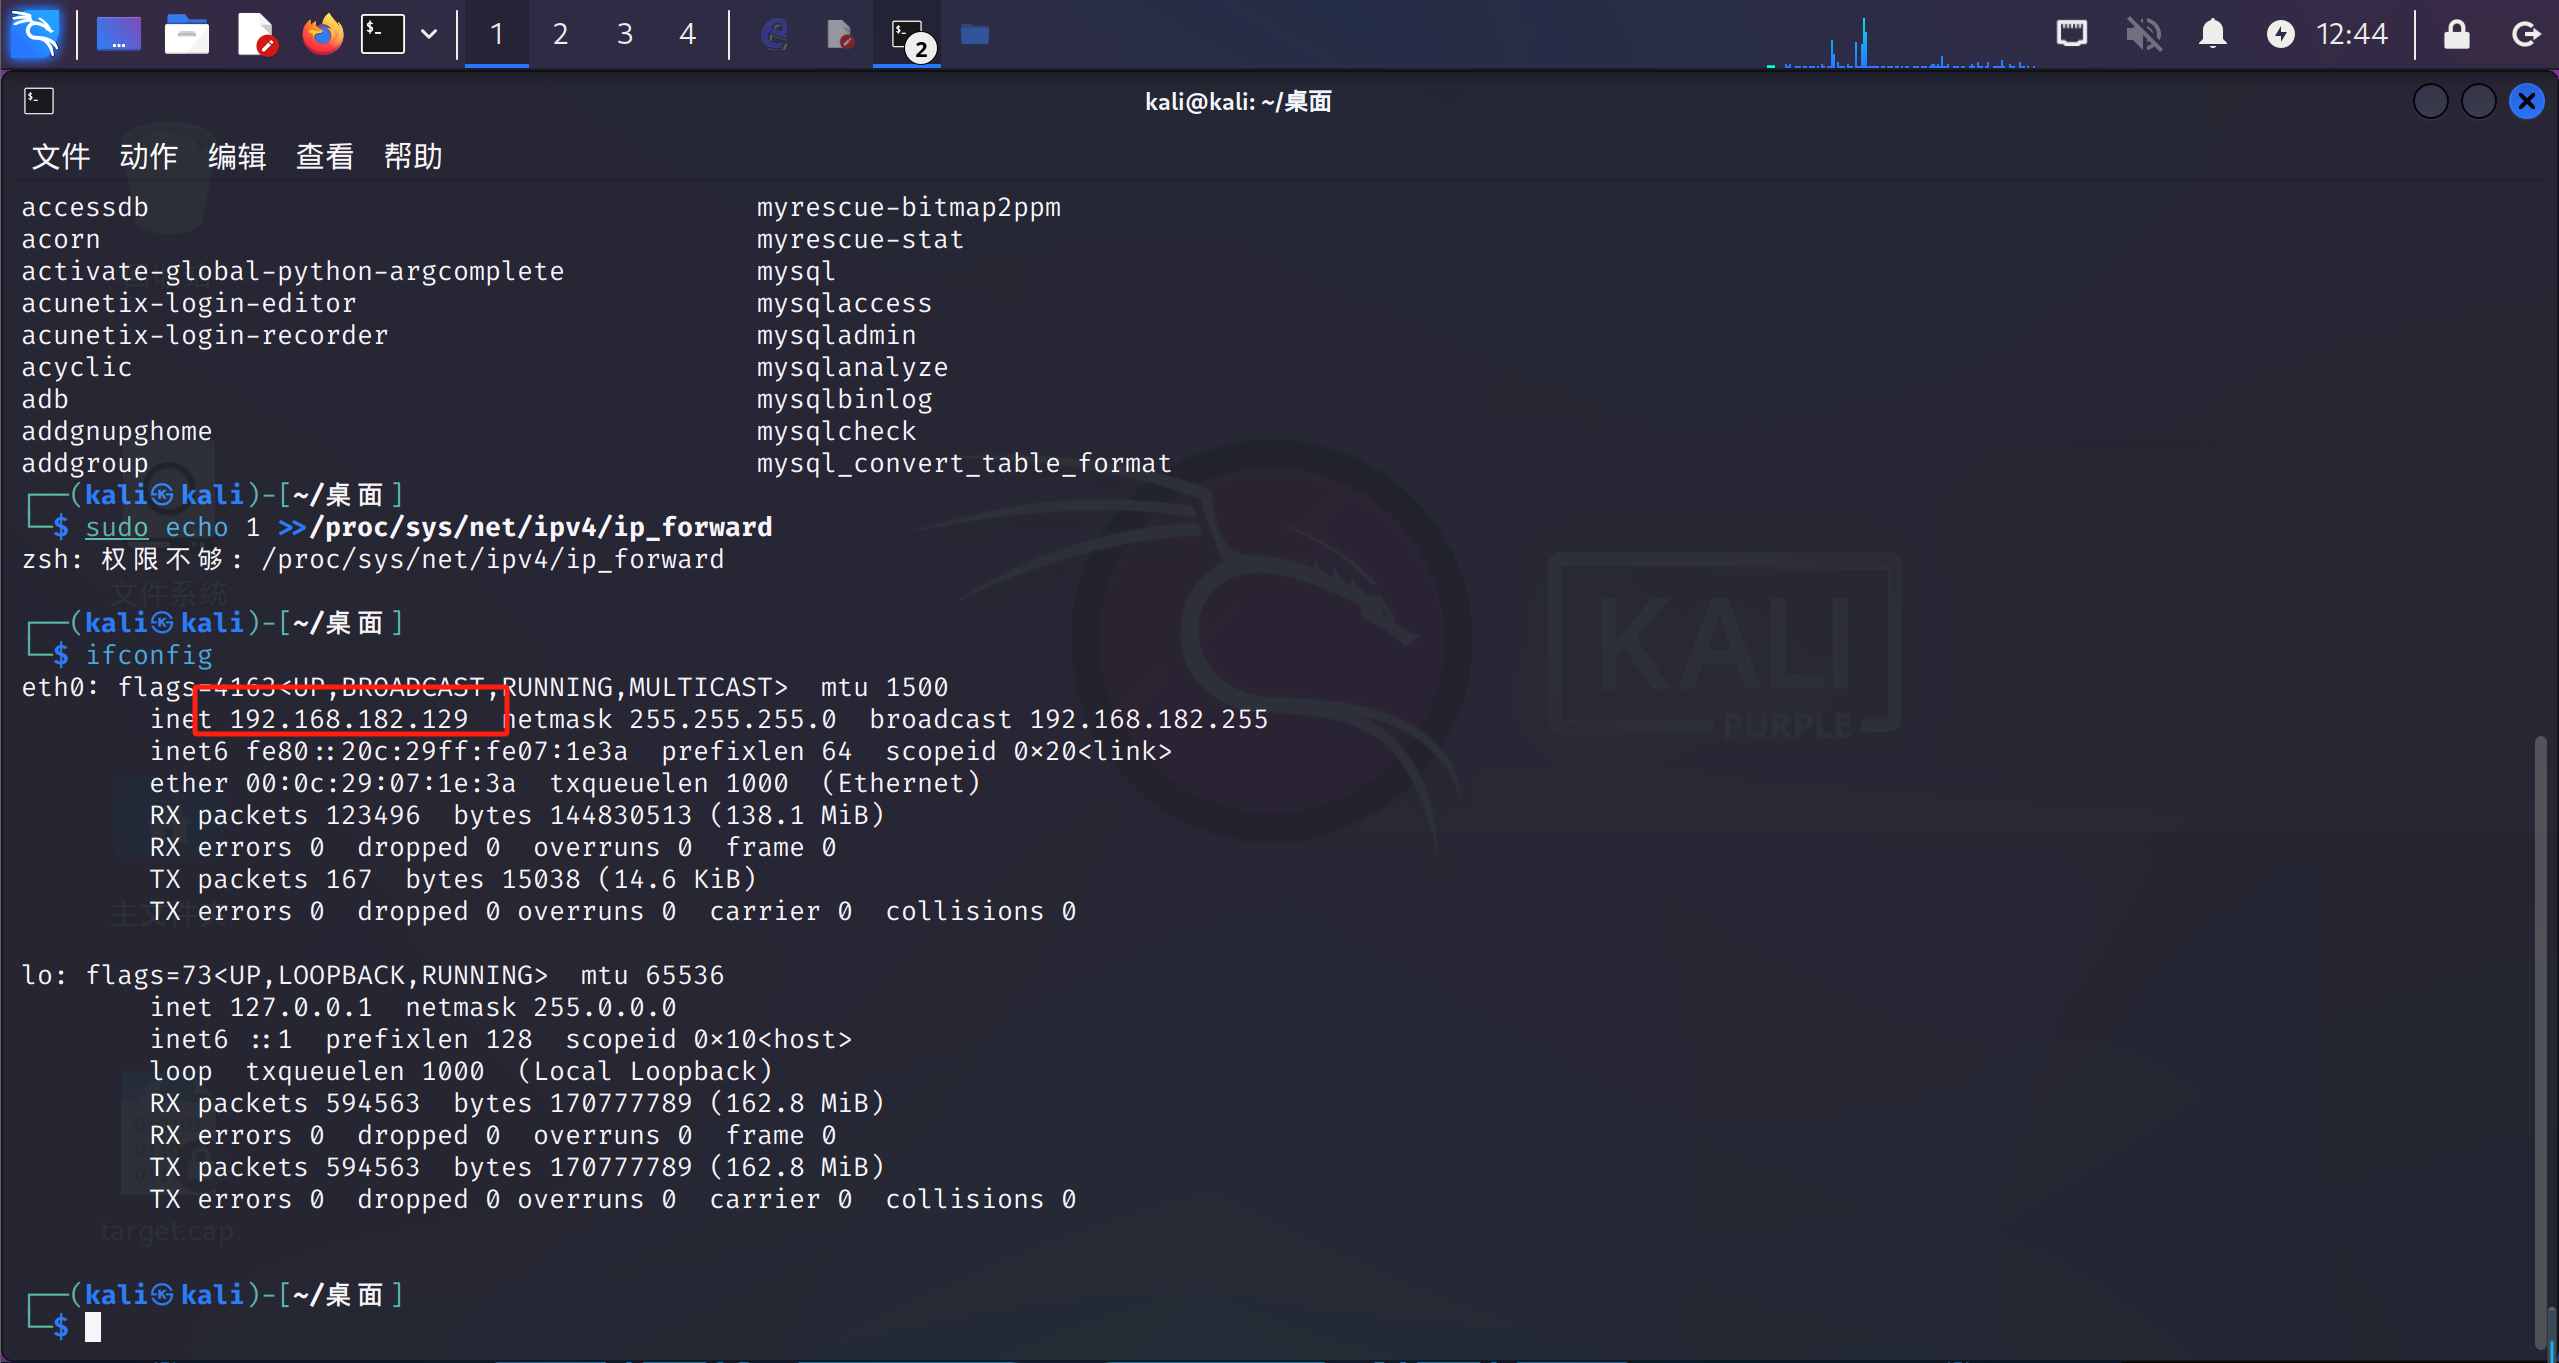Image resolution: width=2559 pixels, height=1363 pixels.
Task: Click the show desktop icon
Action: pyautogui.click(x=118, y=34)
